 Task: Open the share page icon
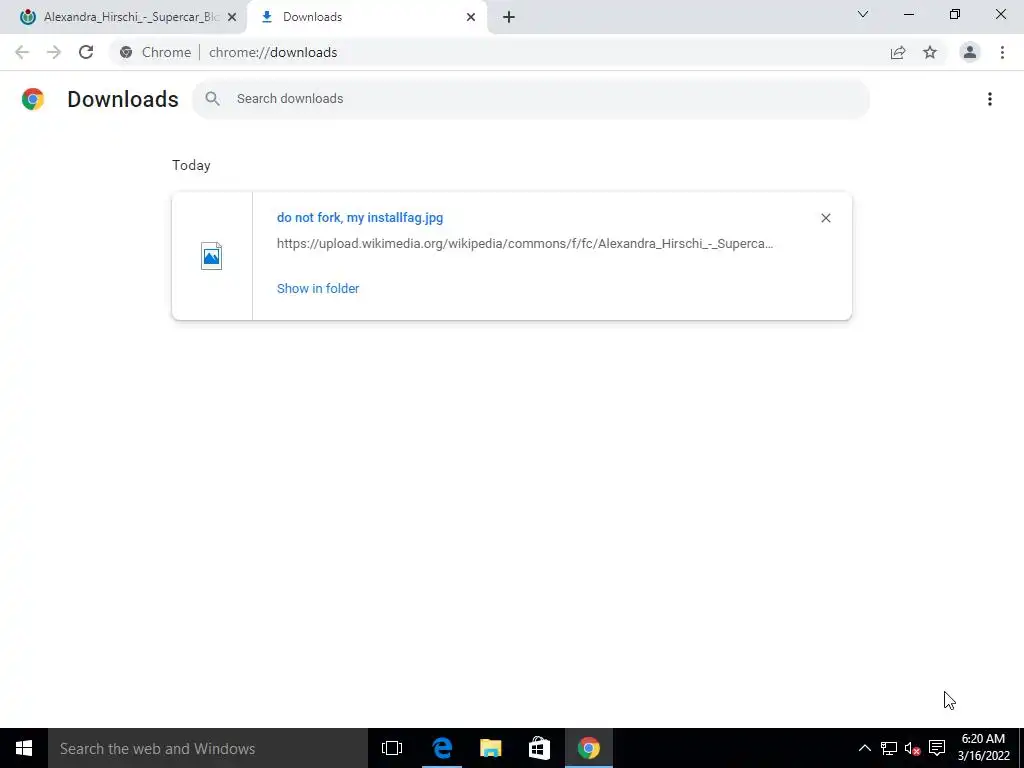(898, 52)
